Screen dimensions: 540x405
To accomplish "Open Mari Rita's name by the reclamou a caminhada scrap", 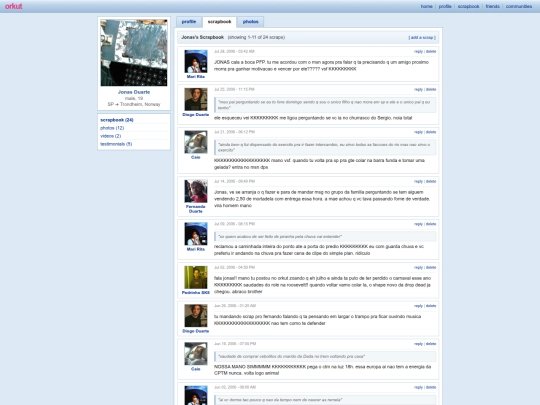I will (x=196, y=249).
